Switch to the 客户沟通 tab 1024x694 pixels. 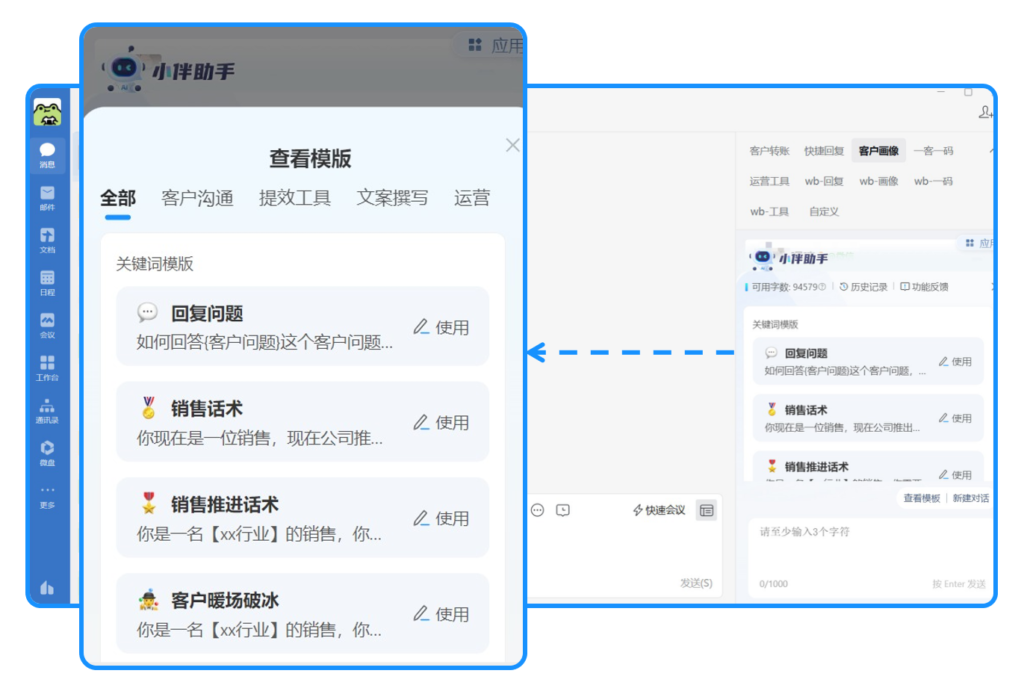[x=197, y=198]
